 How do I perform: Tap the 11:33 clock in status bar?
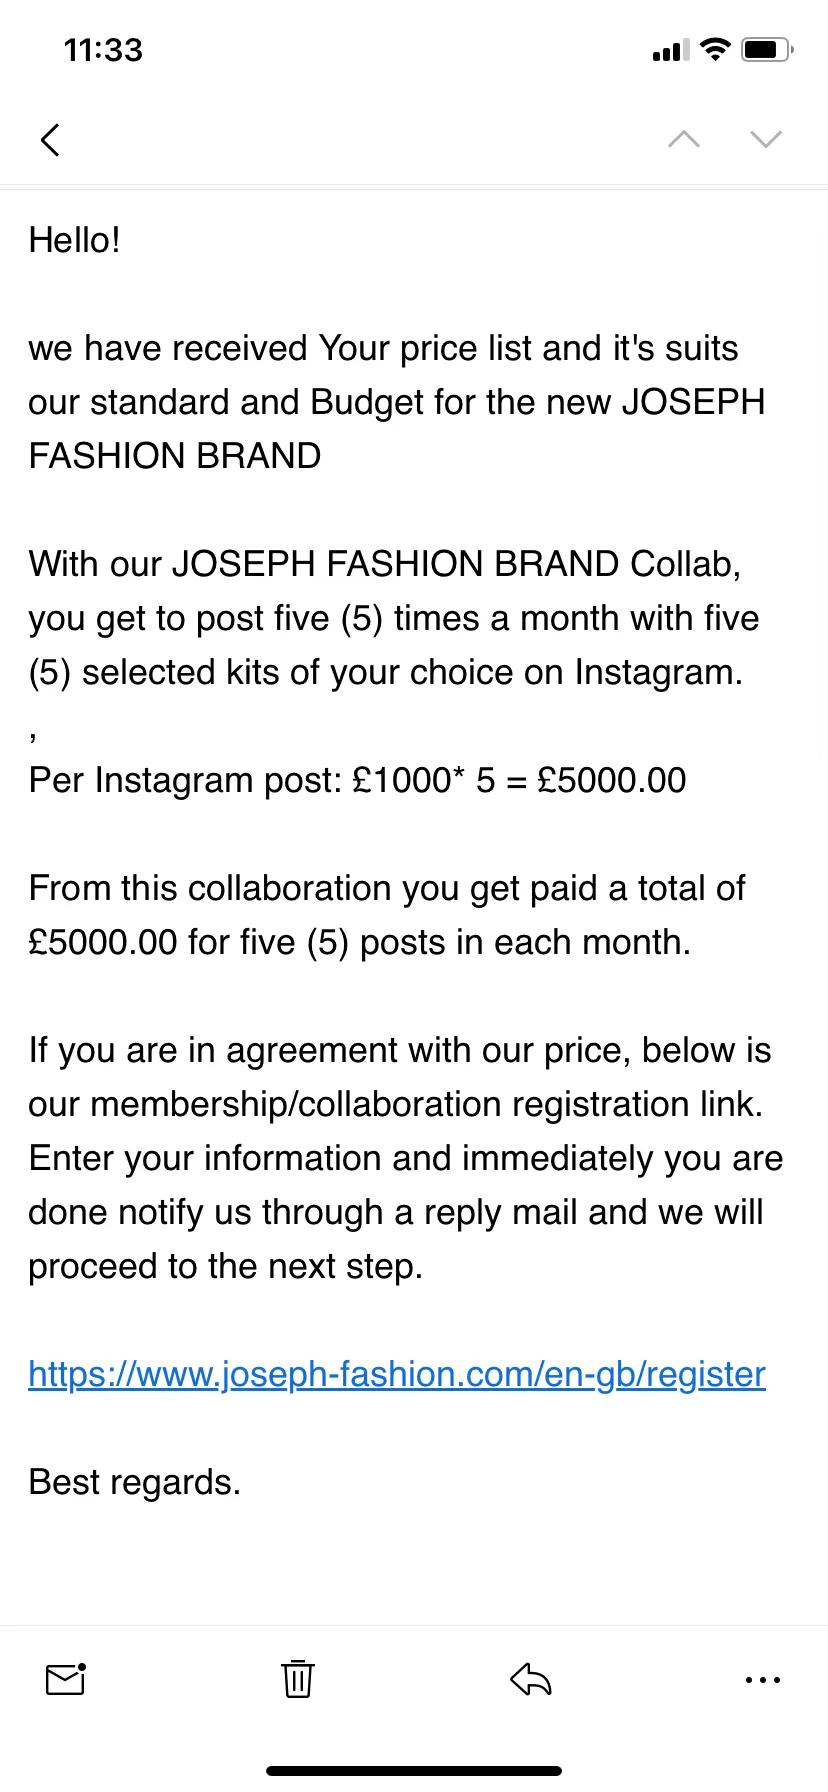click(x=103, y=50)
